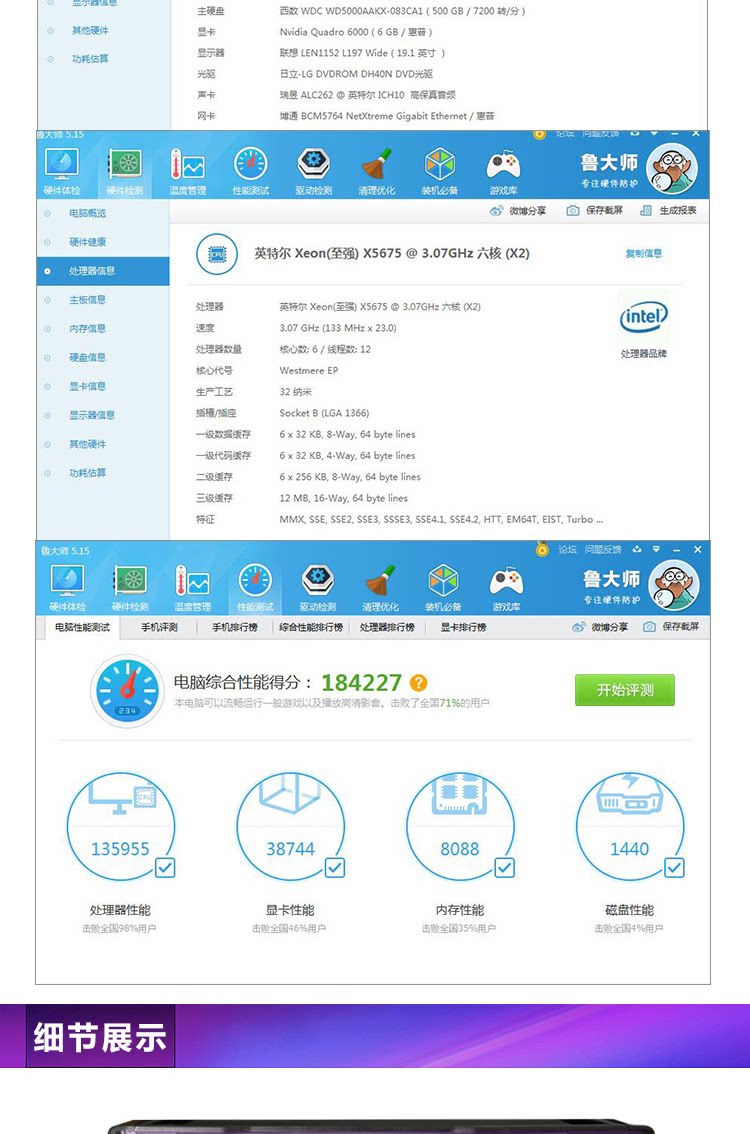
Task: Click 处理器性能 circle showing 135955
Action: pos(121,827)
